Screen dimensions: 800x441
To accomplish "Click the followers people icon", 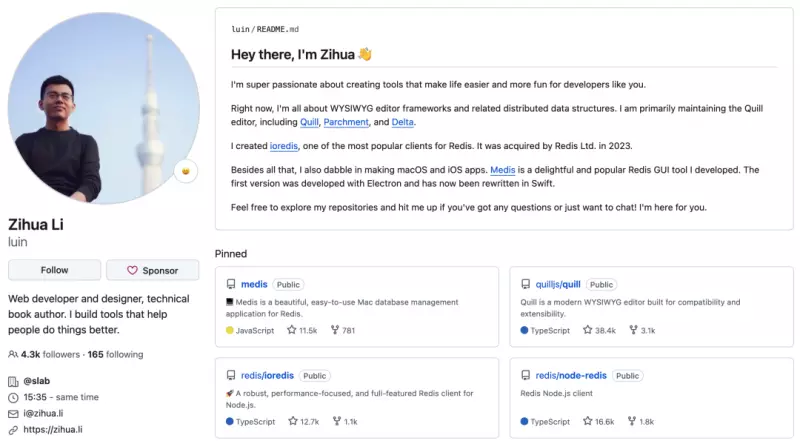I will pos(13,354).
